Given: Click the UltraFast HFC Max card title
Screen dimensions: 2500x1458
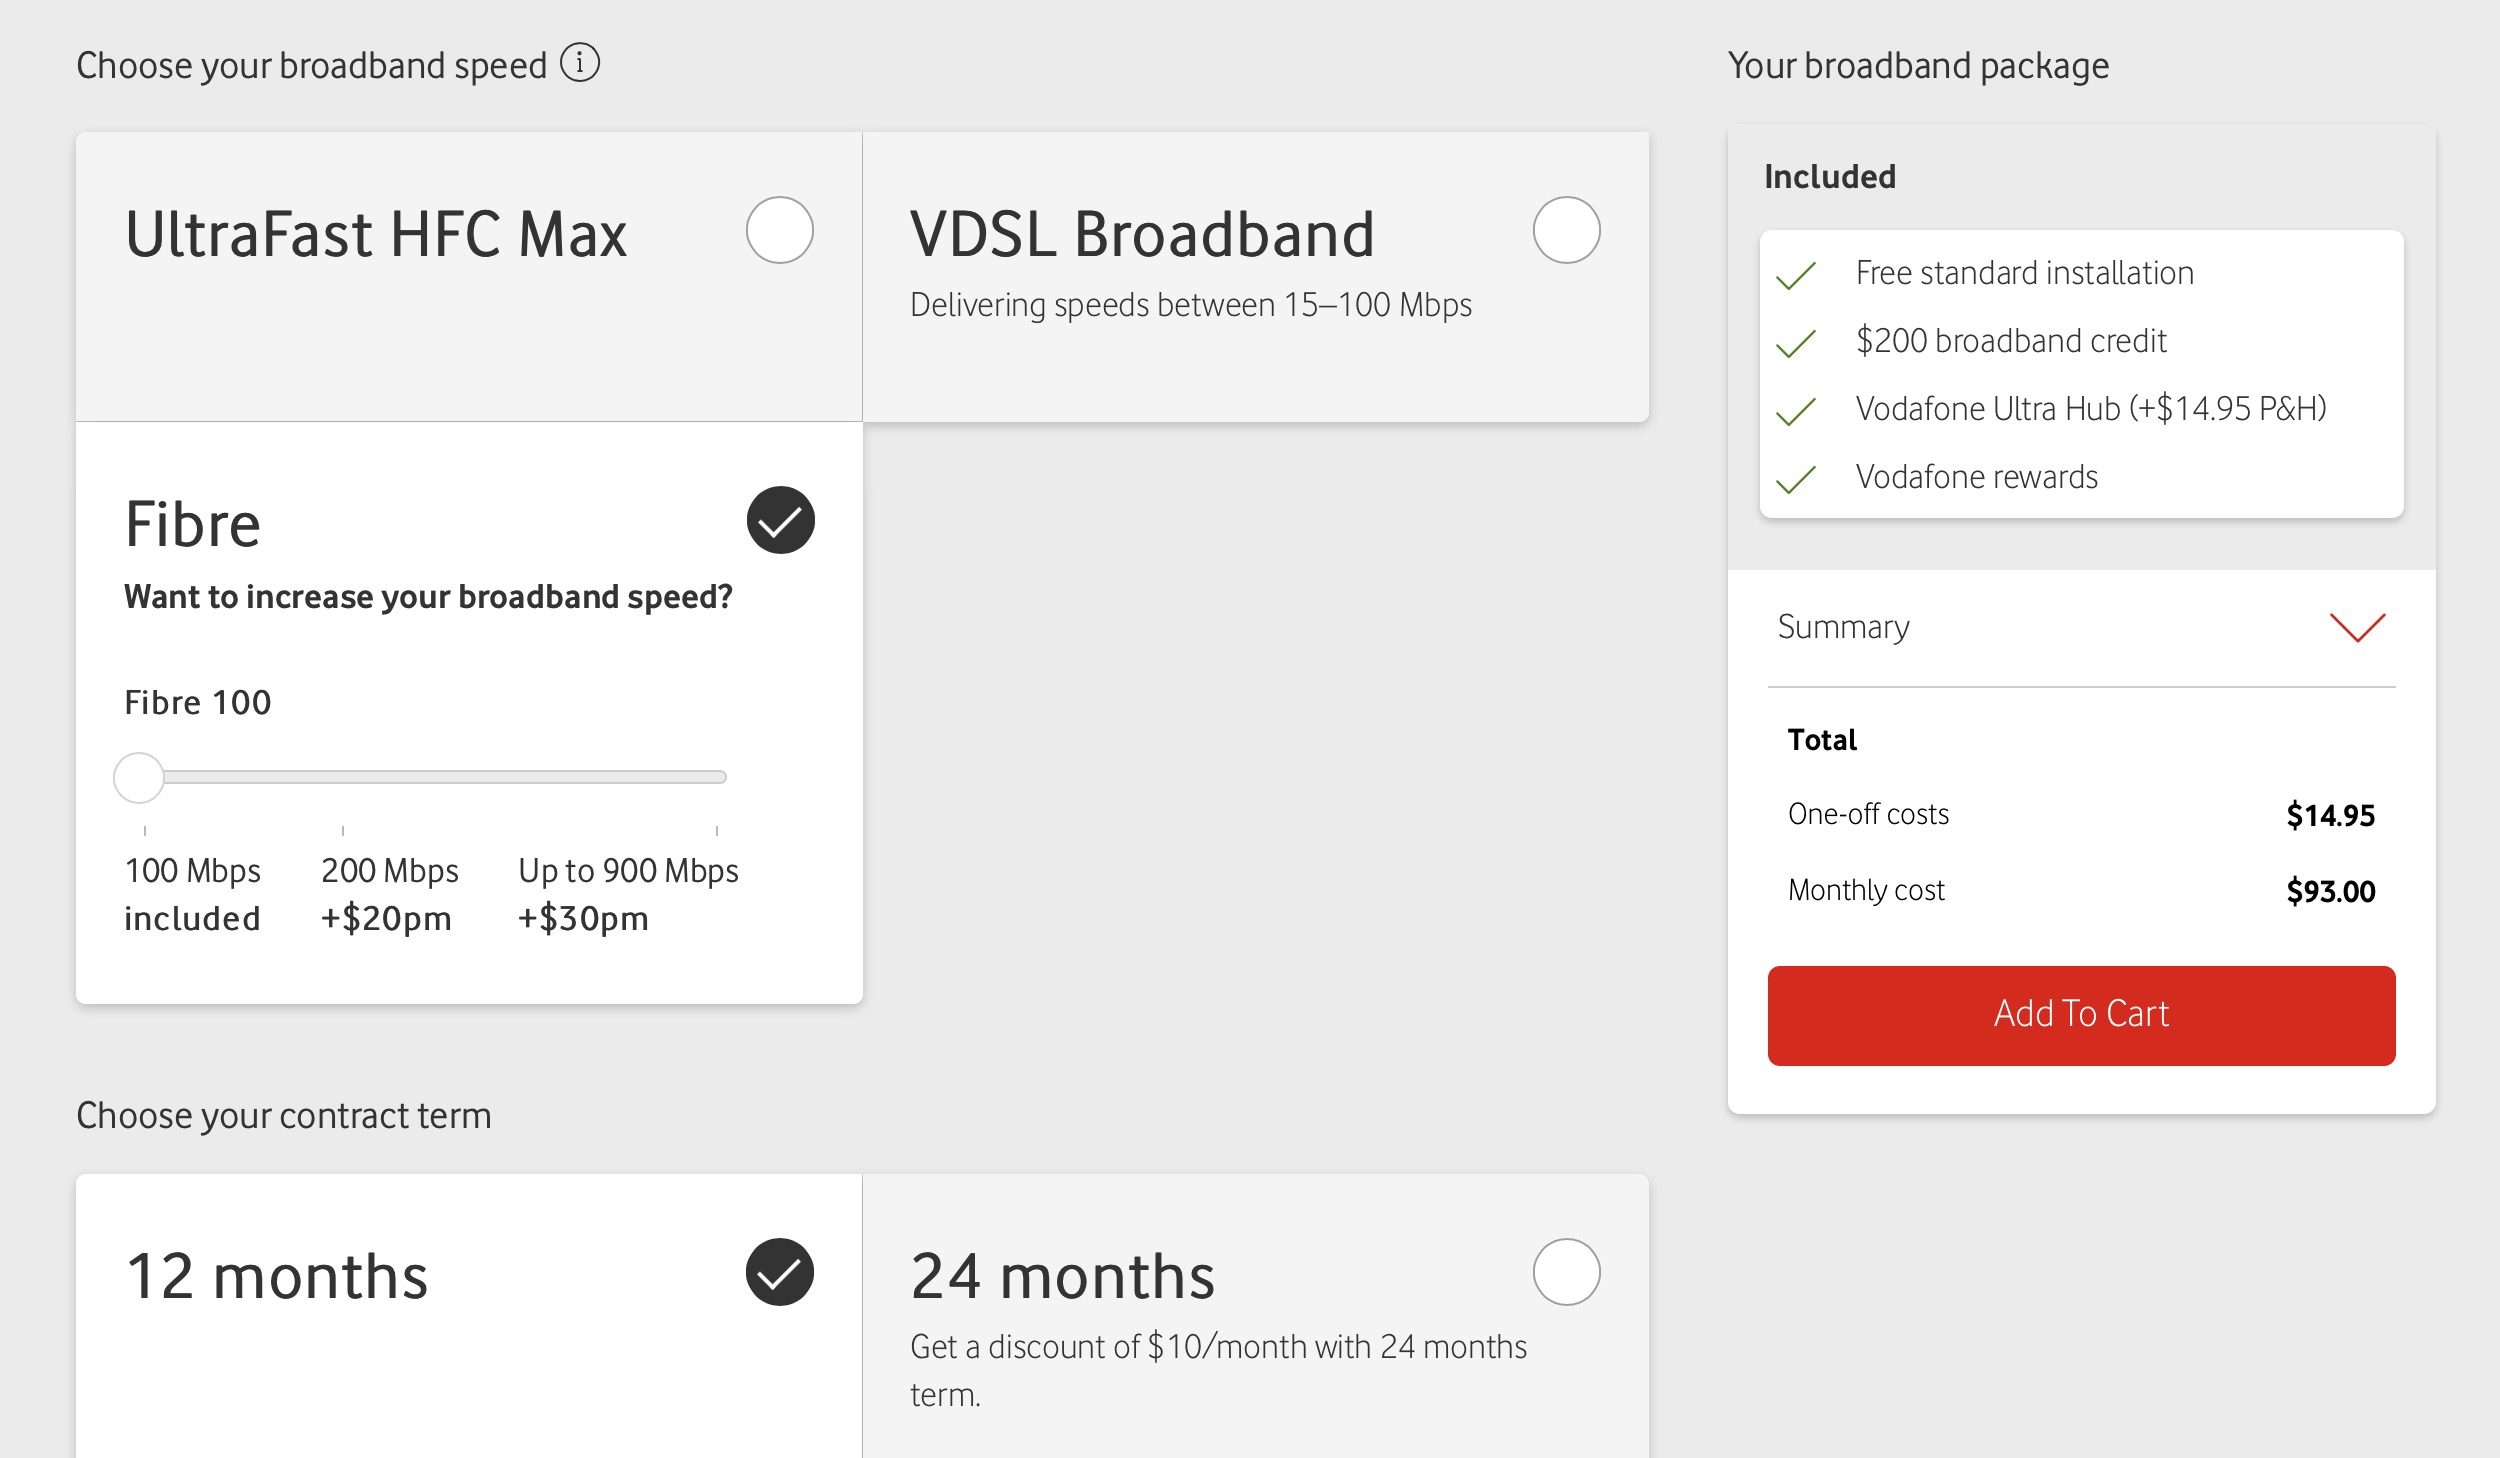Looking at the screenshot, I should 376,235.
